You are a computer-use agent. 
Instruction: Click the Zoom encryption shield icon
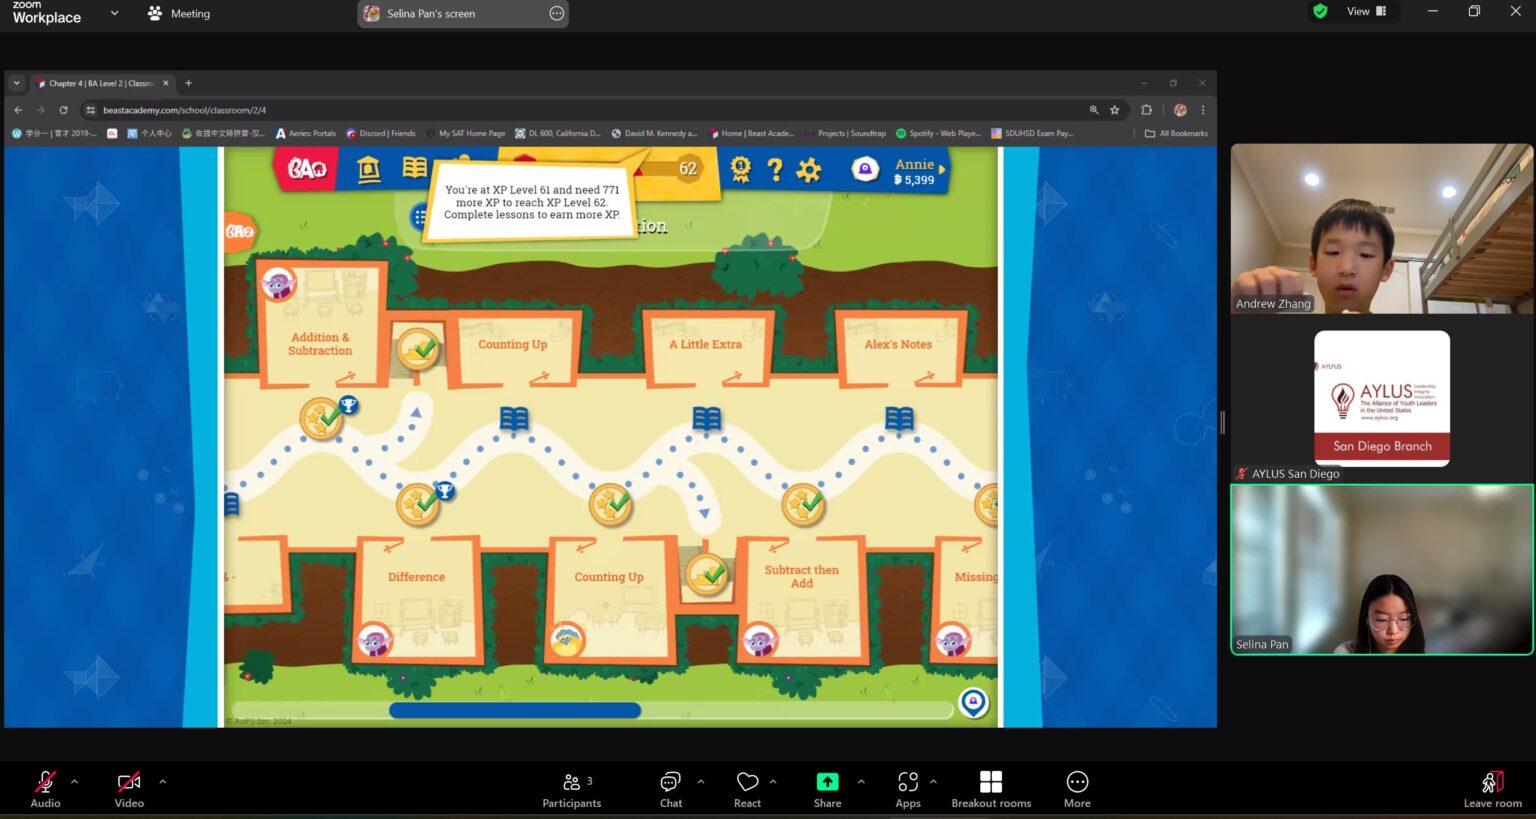click(x=1320, y=12)
